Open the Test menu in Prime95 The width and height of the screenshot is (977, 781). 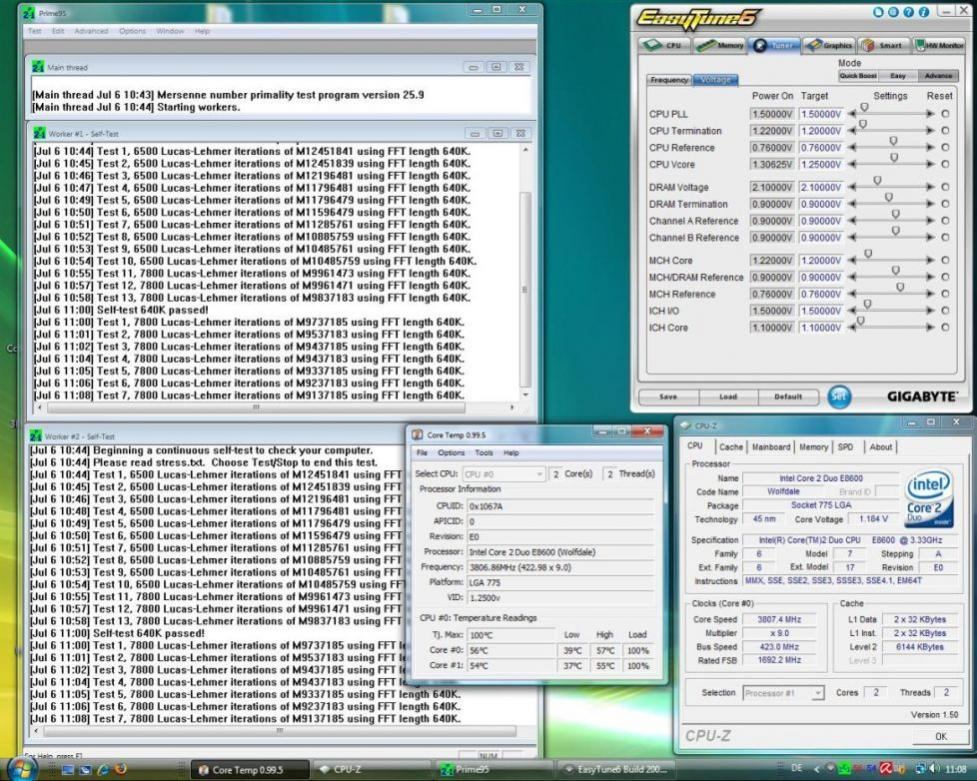click(x=35, y=31)
